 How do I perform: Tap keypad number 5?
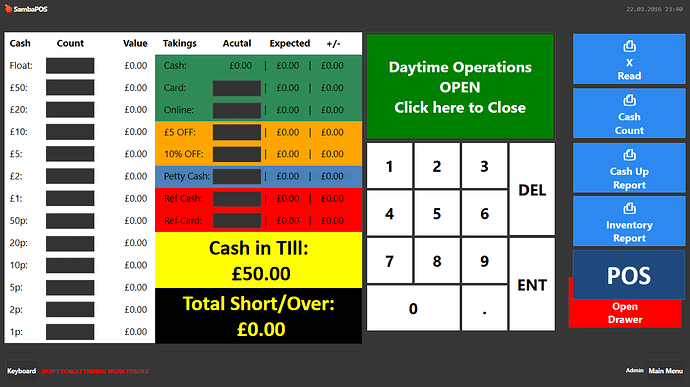click(437, 214)
